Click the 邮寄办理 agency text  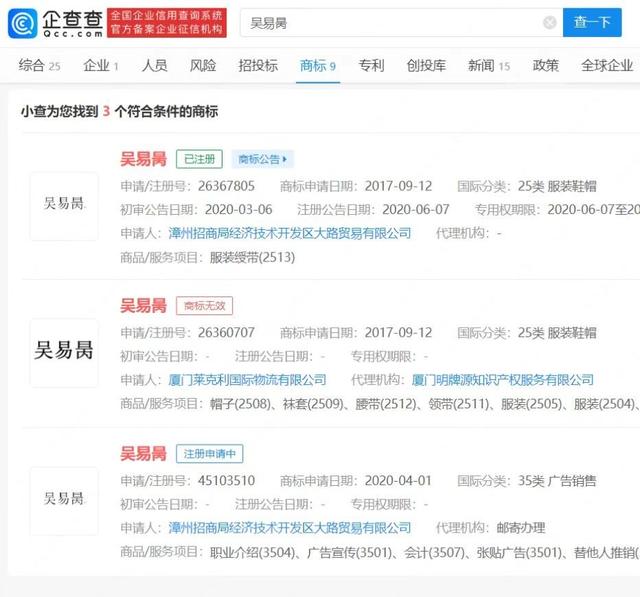[x=521, y=528]
